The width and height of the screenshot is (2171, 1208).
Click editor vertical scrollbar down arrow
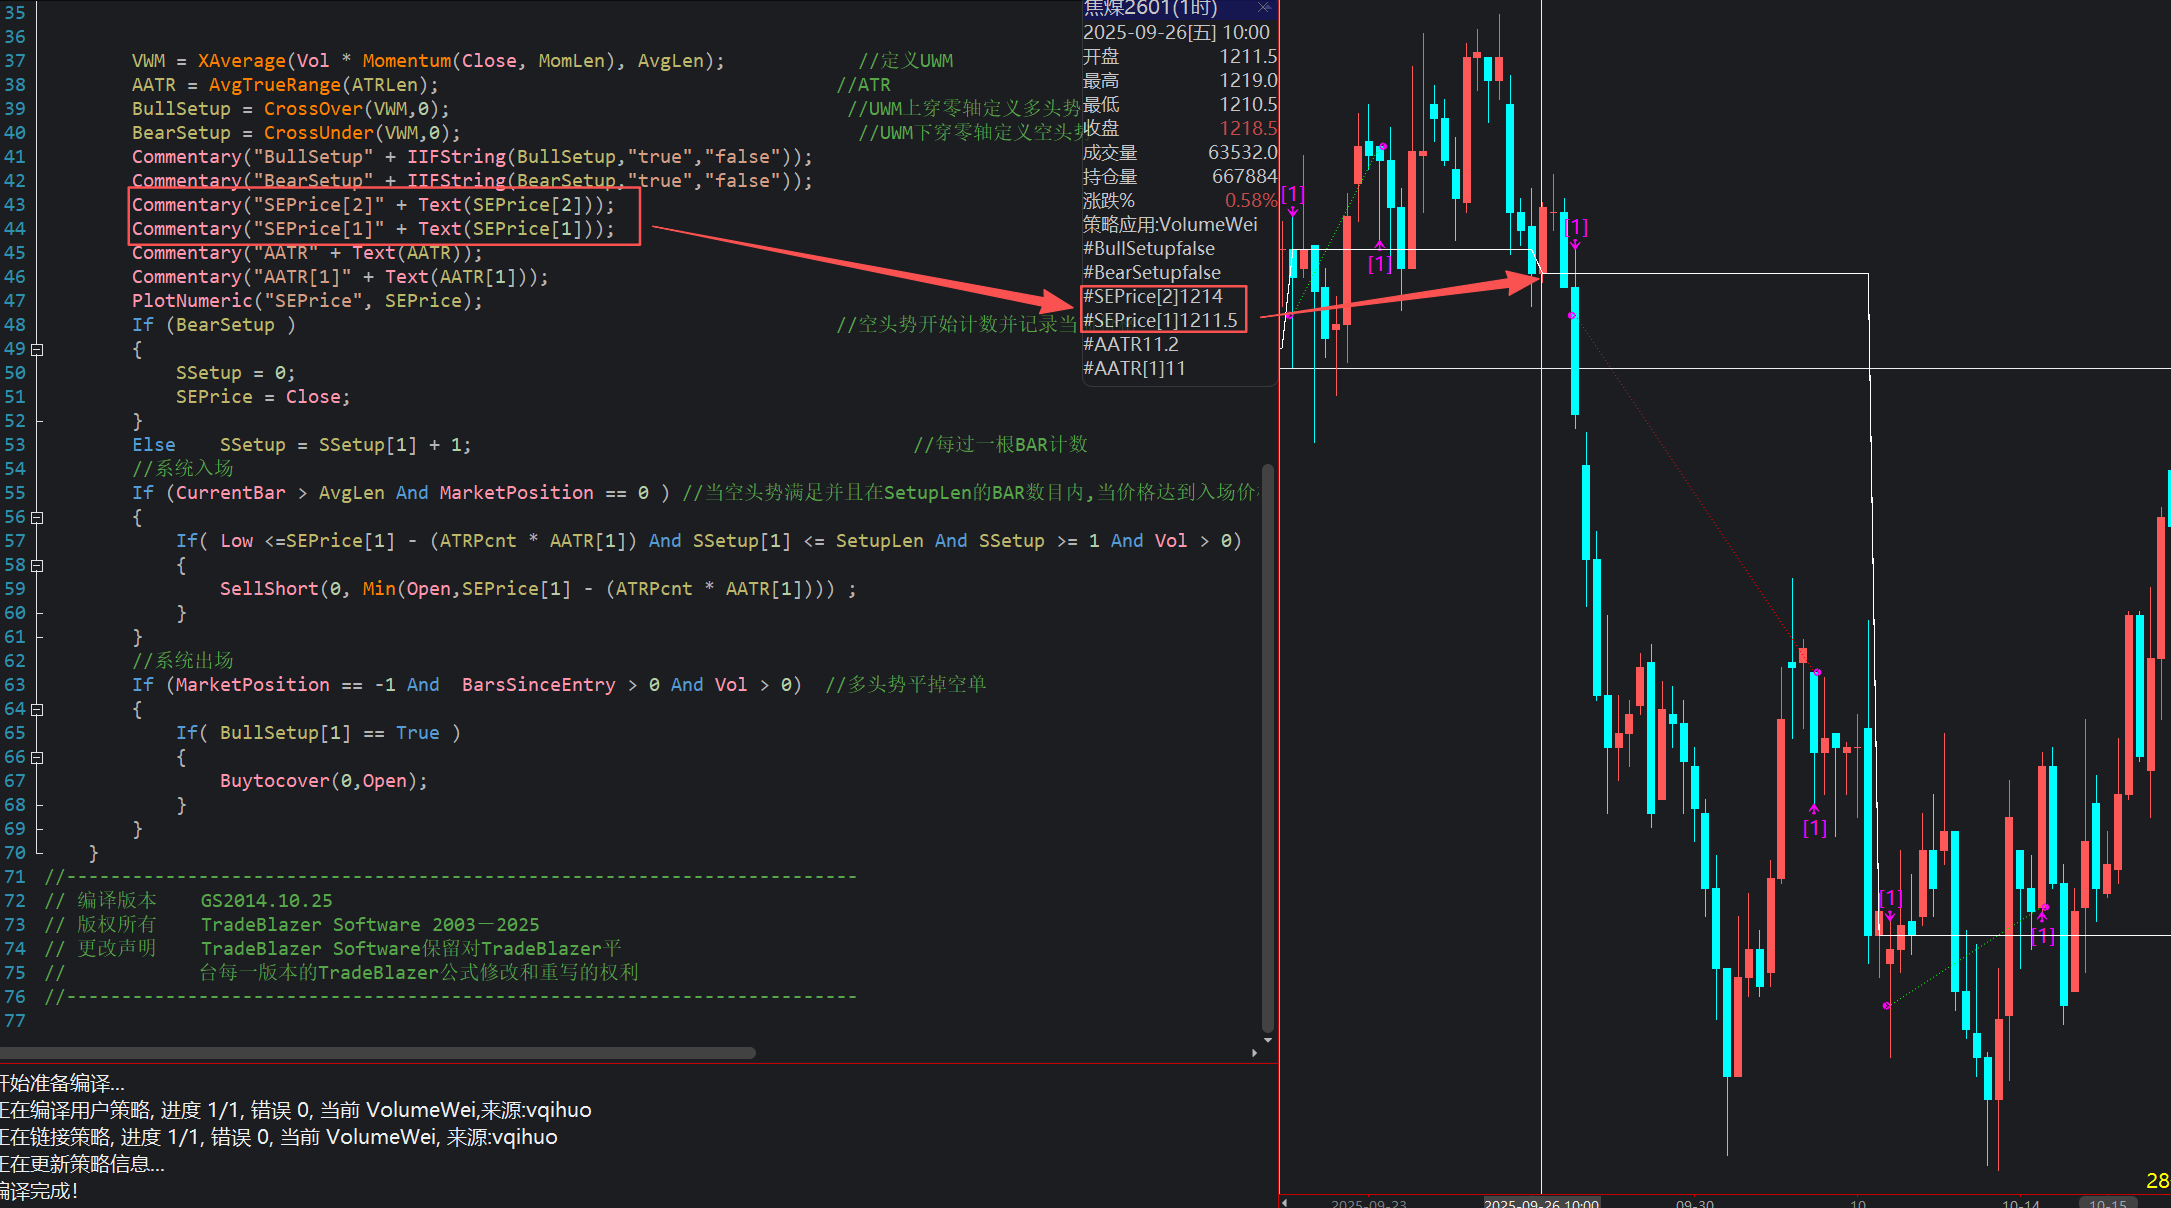(x=1268, y=1040)
